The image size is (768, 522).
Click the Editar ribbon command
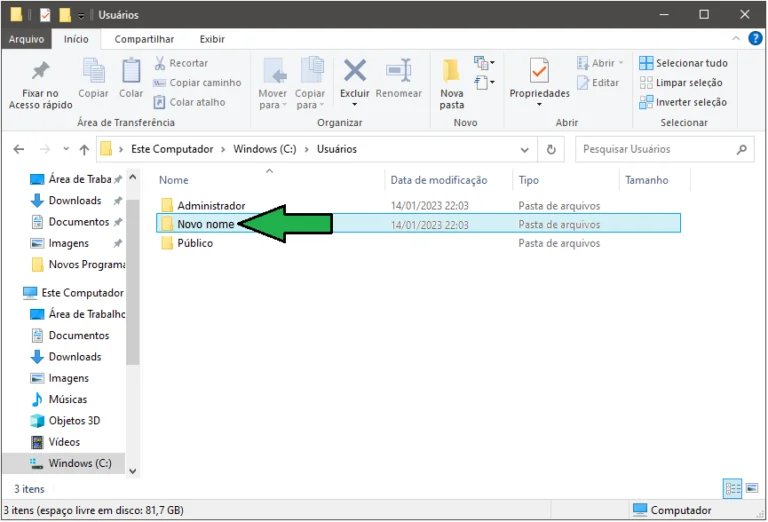click(598, 83)
